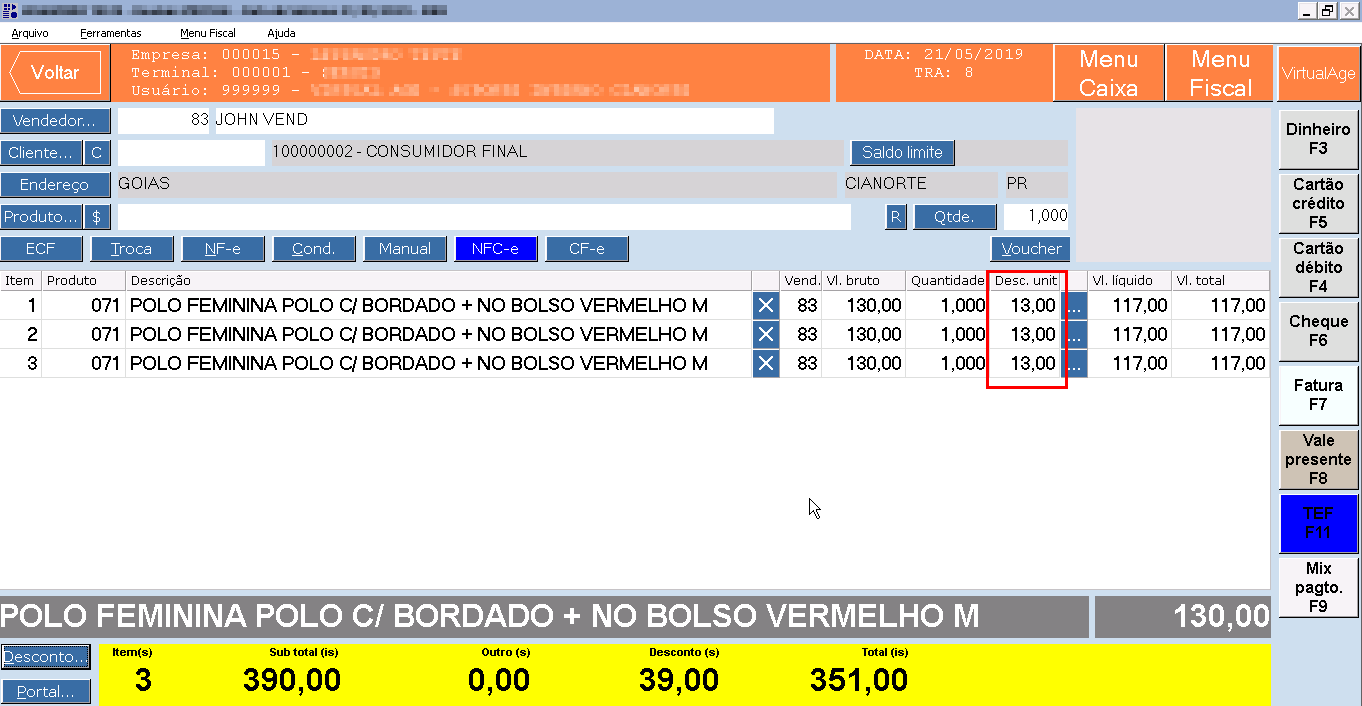This screenshot has width=1362, height=706.
Task: Select the CF-e document type
Action: pos(587,249)
